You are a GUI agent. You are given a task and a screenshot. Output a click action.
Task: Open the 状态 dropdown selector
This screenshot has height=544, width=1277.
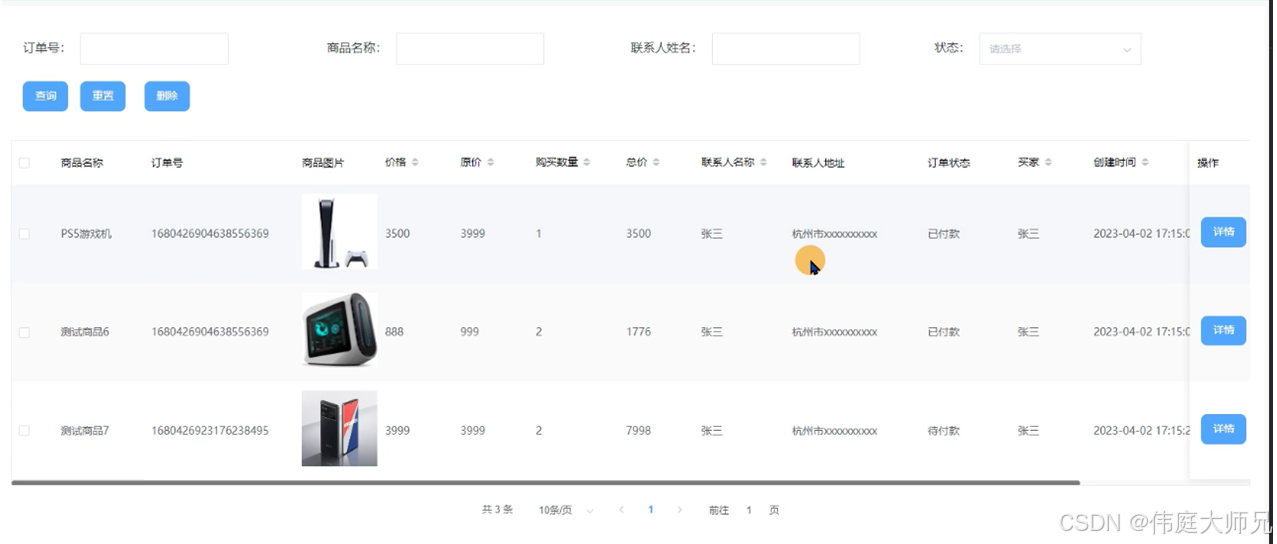pyautogui.click(x=1060, y=48)
